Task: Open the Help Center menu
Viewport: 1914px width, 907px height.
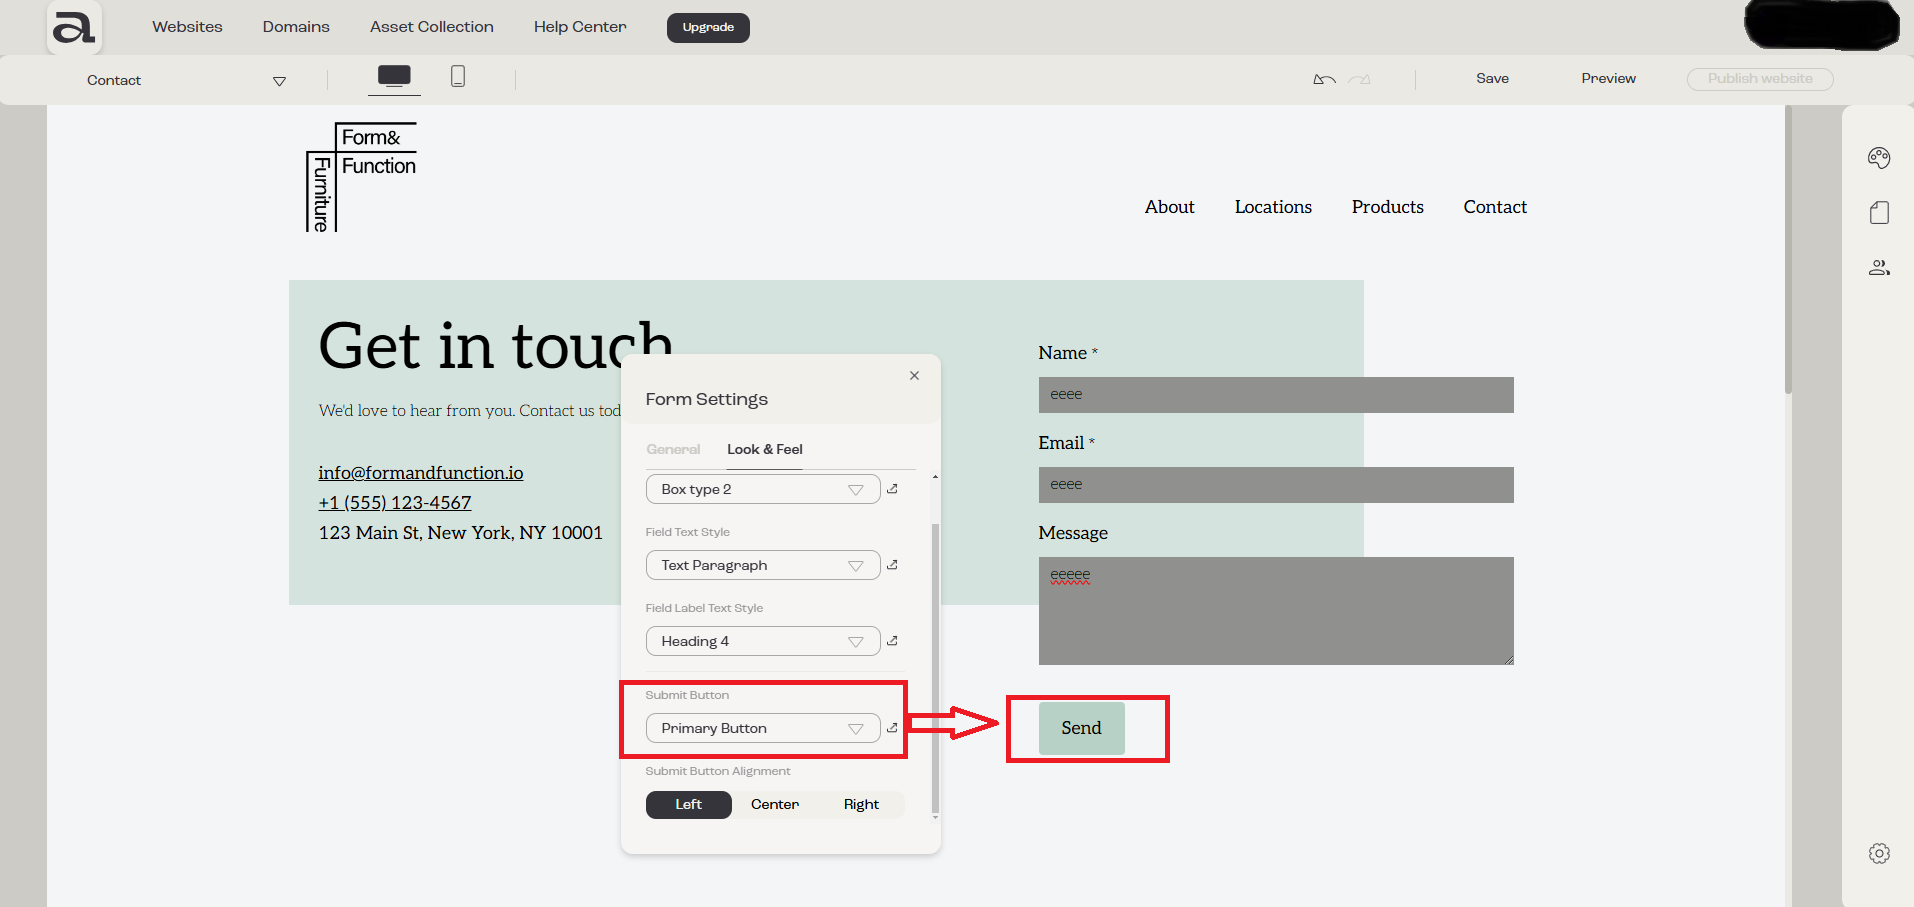Action: pyautogui.click(x=580, y=27)
